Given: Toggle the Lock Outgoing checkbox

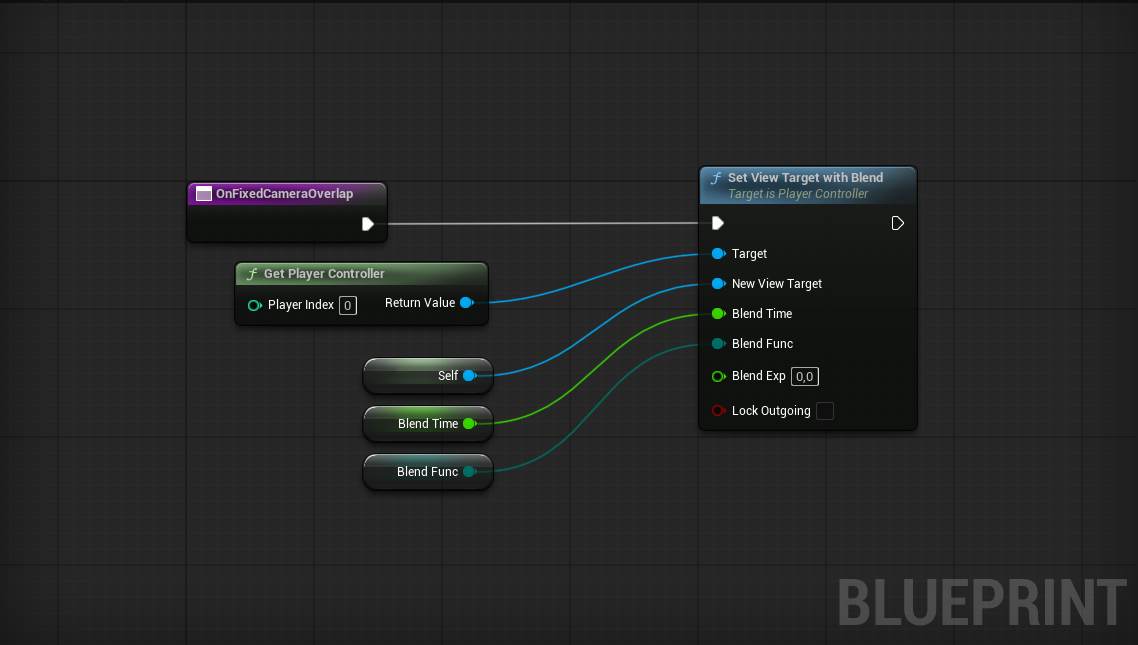Looking at the screenshot, I should (825, 411).
